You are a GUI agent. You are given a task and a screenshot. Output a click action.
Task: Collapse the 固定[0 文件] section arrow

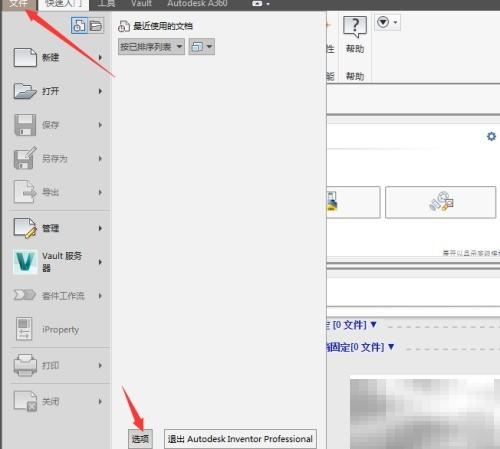391,347
